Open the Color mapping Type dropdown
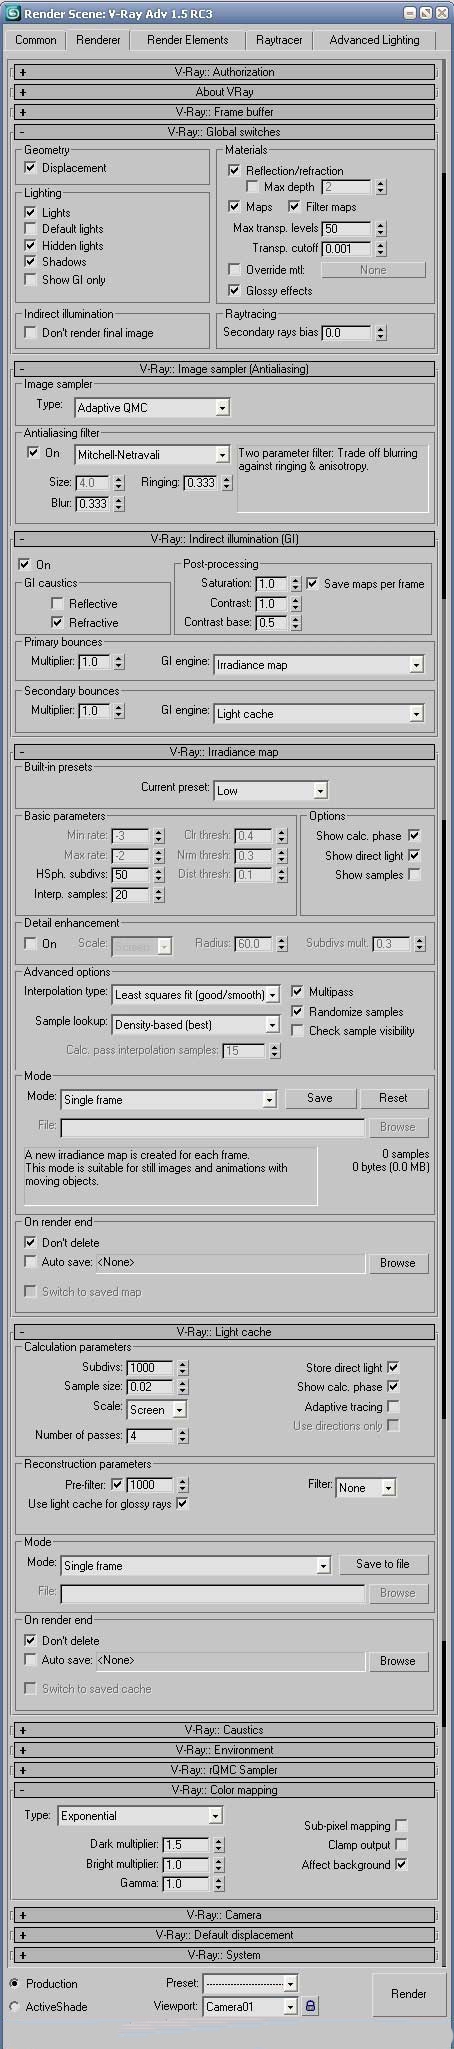Image resolution: width=454 pixels, height=2049 pixels. point(140,1815)
